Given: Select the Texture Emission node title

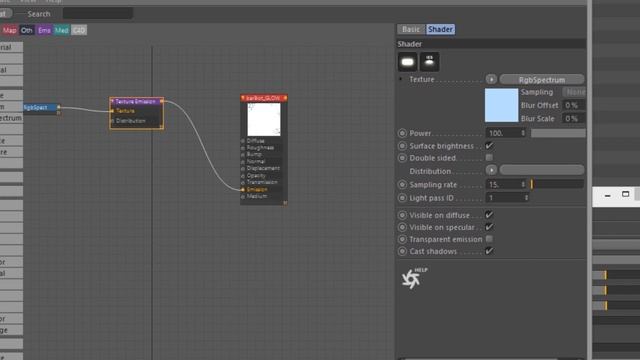Looking at the screenshot, I should 136,101.
